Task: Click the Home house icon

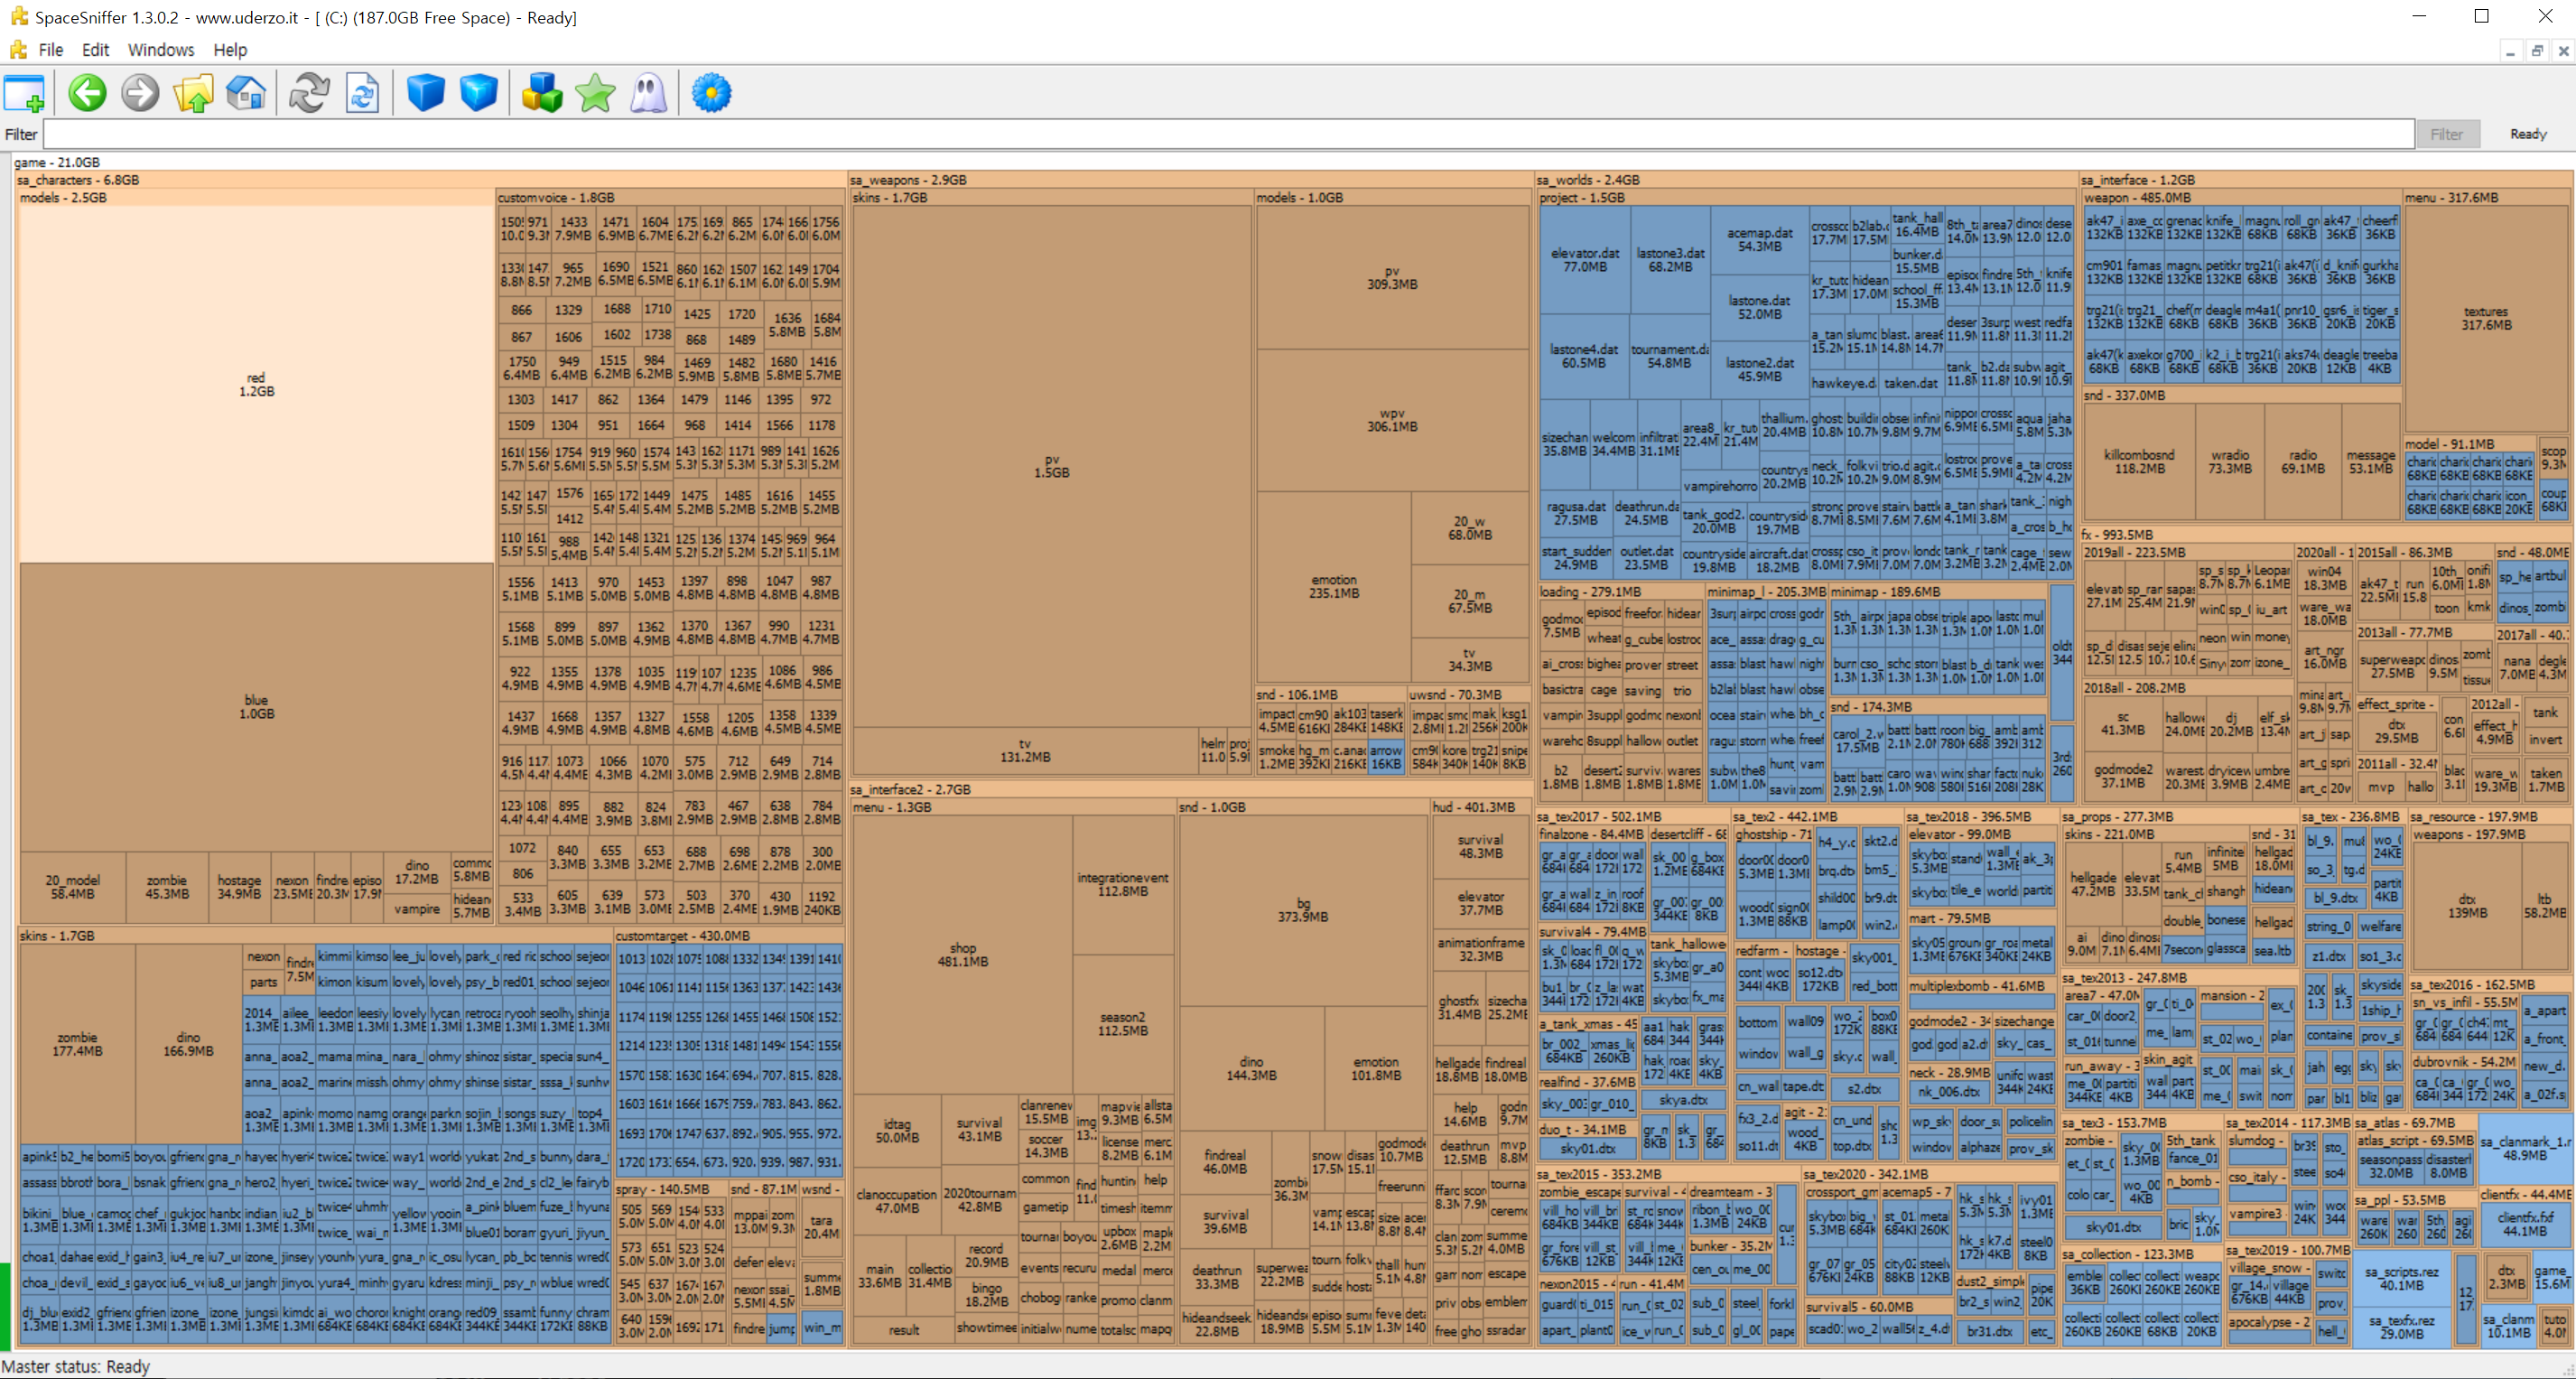Action: tap(246, 93)
